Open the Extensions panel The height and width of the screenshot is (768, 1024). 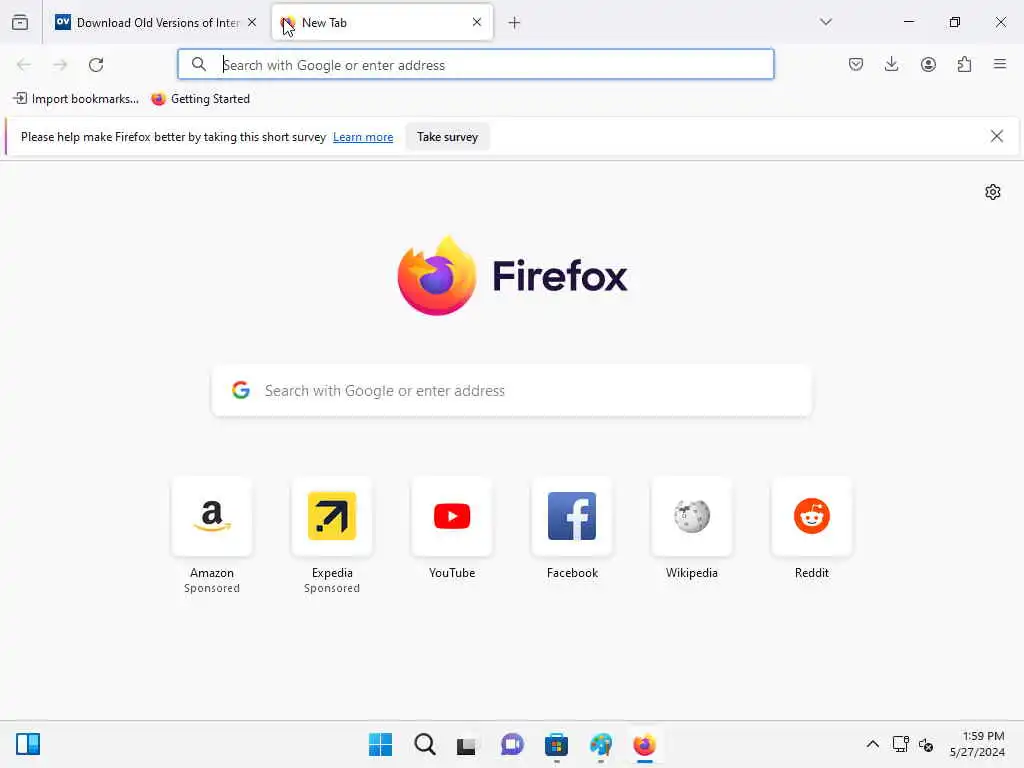(964, 64)
